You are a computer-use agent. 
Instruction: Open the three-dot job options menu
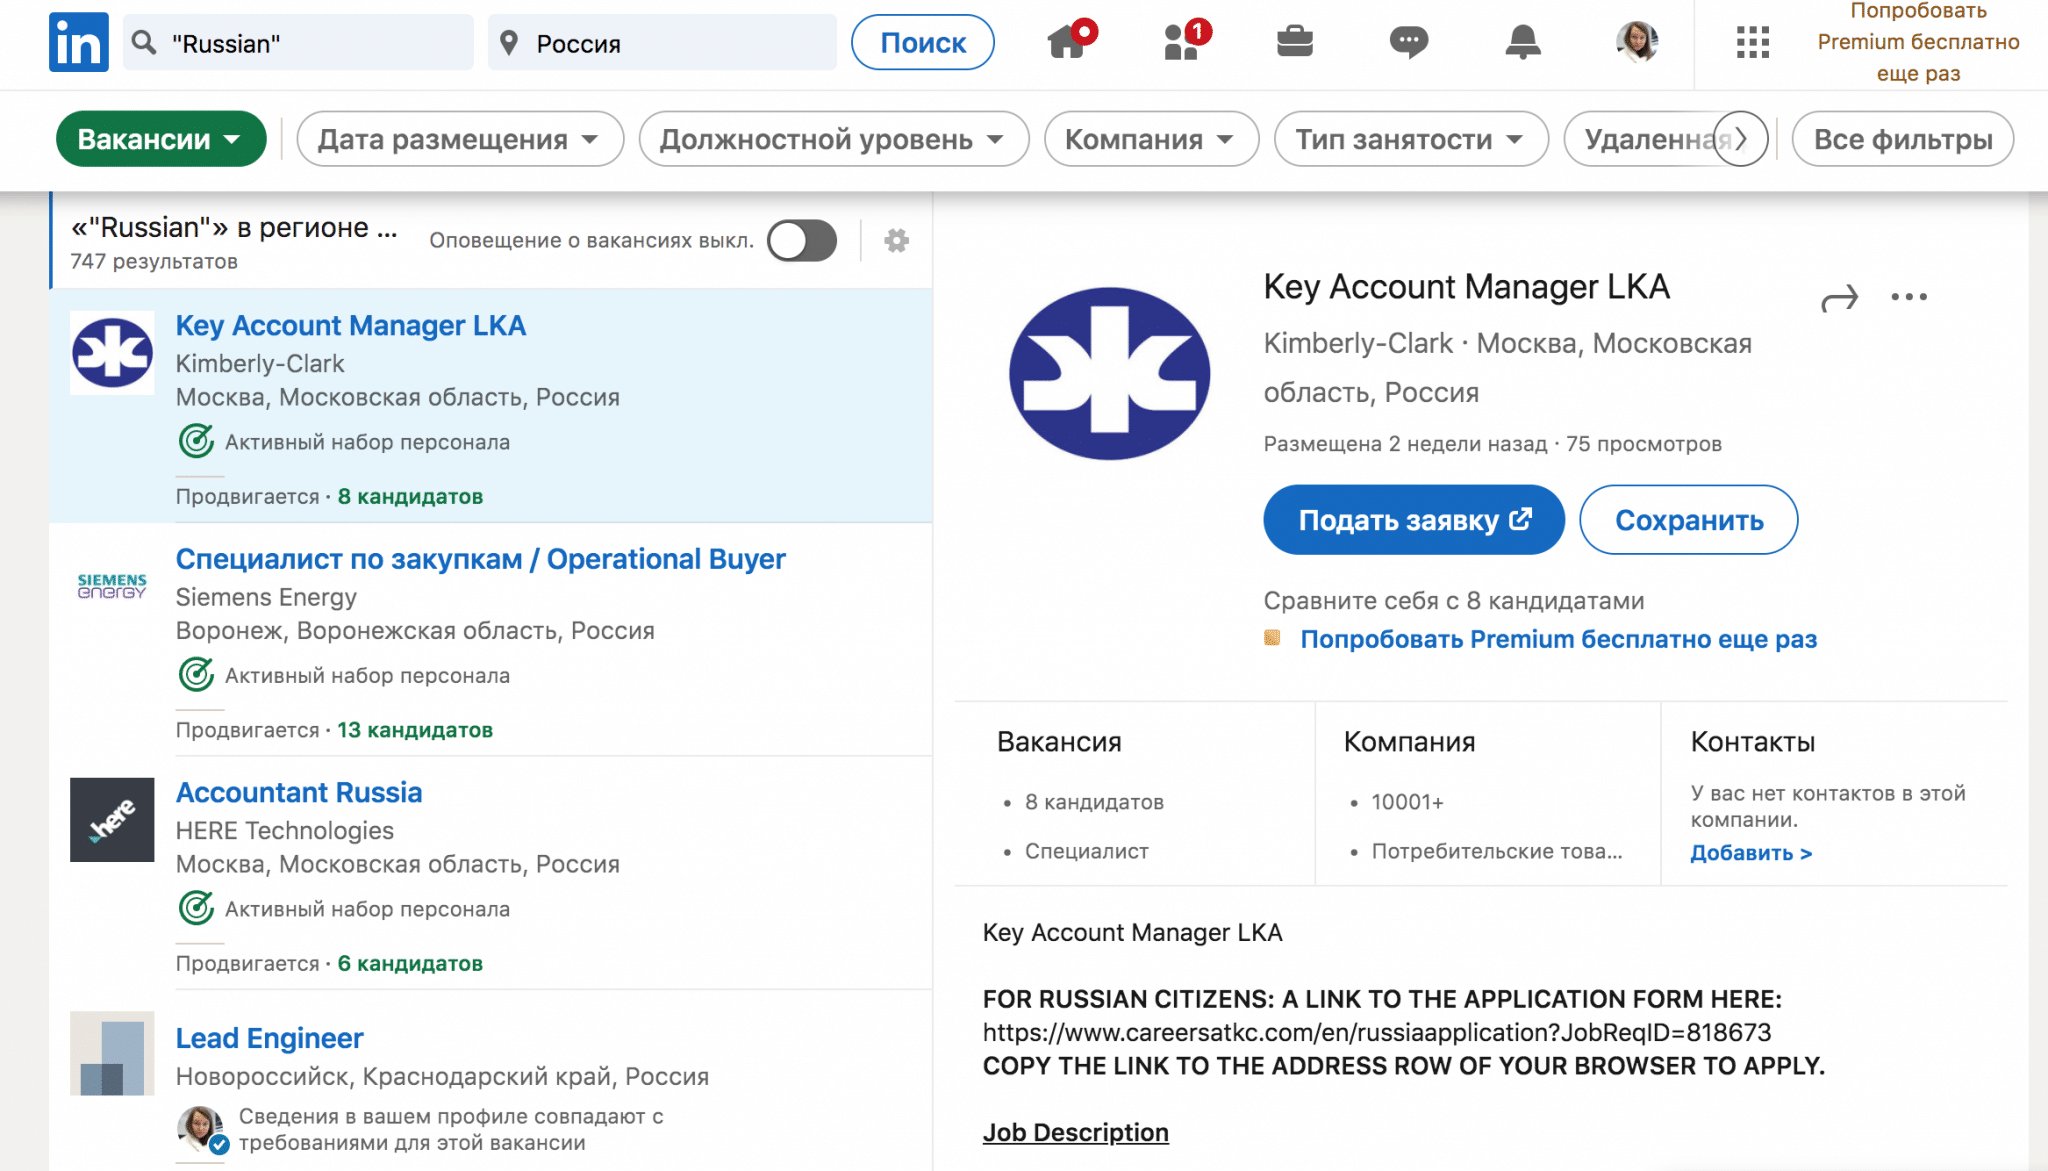(1909, 297)
